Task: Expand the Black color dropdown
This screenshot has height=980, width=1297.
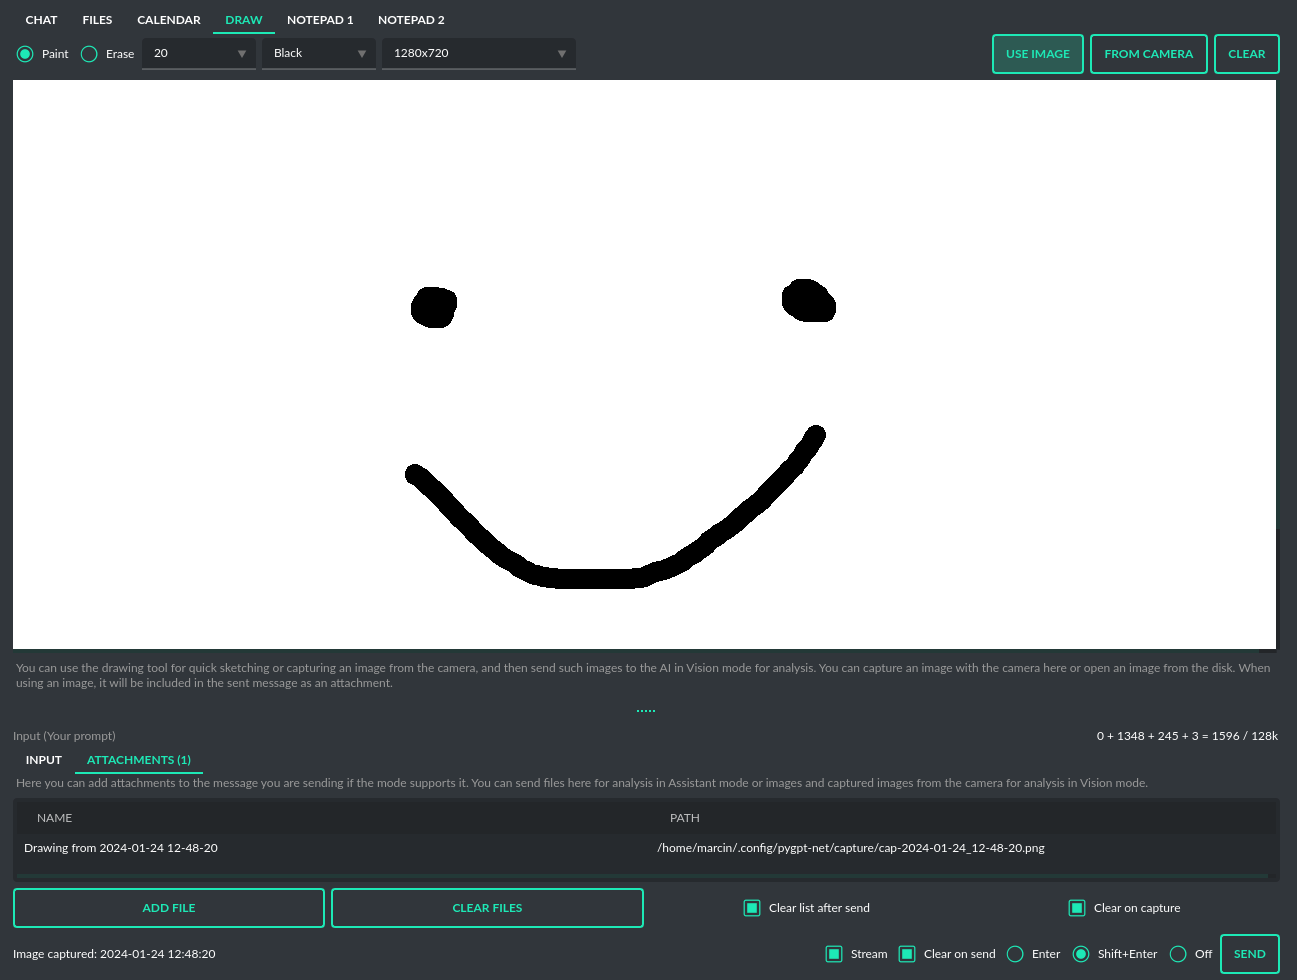Action: pos(319,54)
